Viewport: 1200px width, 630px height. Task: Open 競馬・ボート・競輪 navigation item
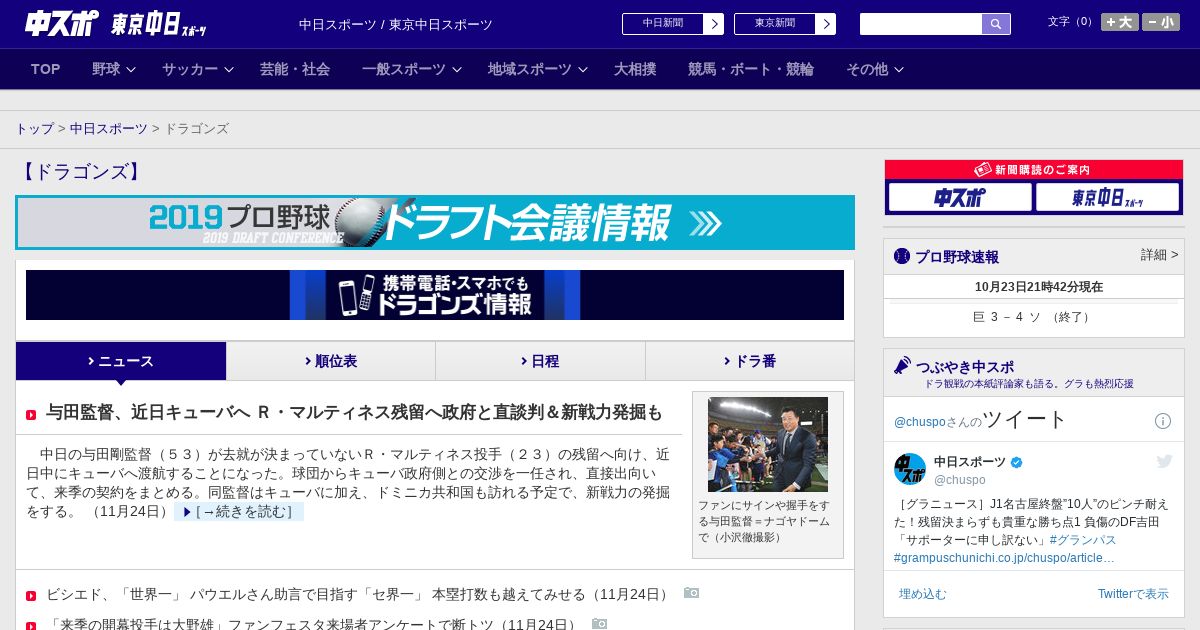point(751,69)
